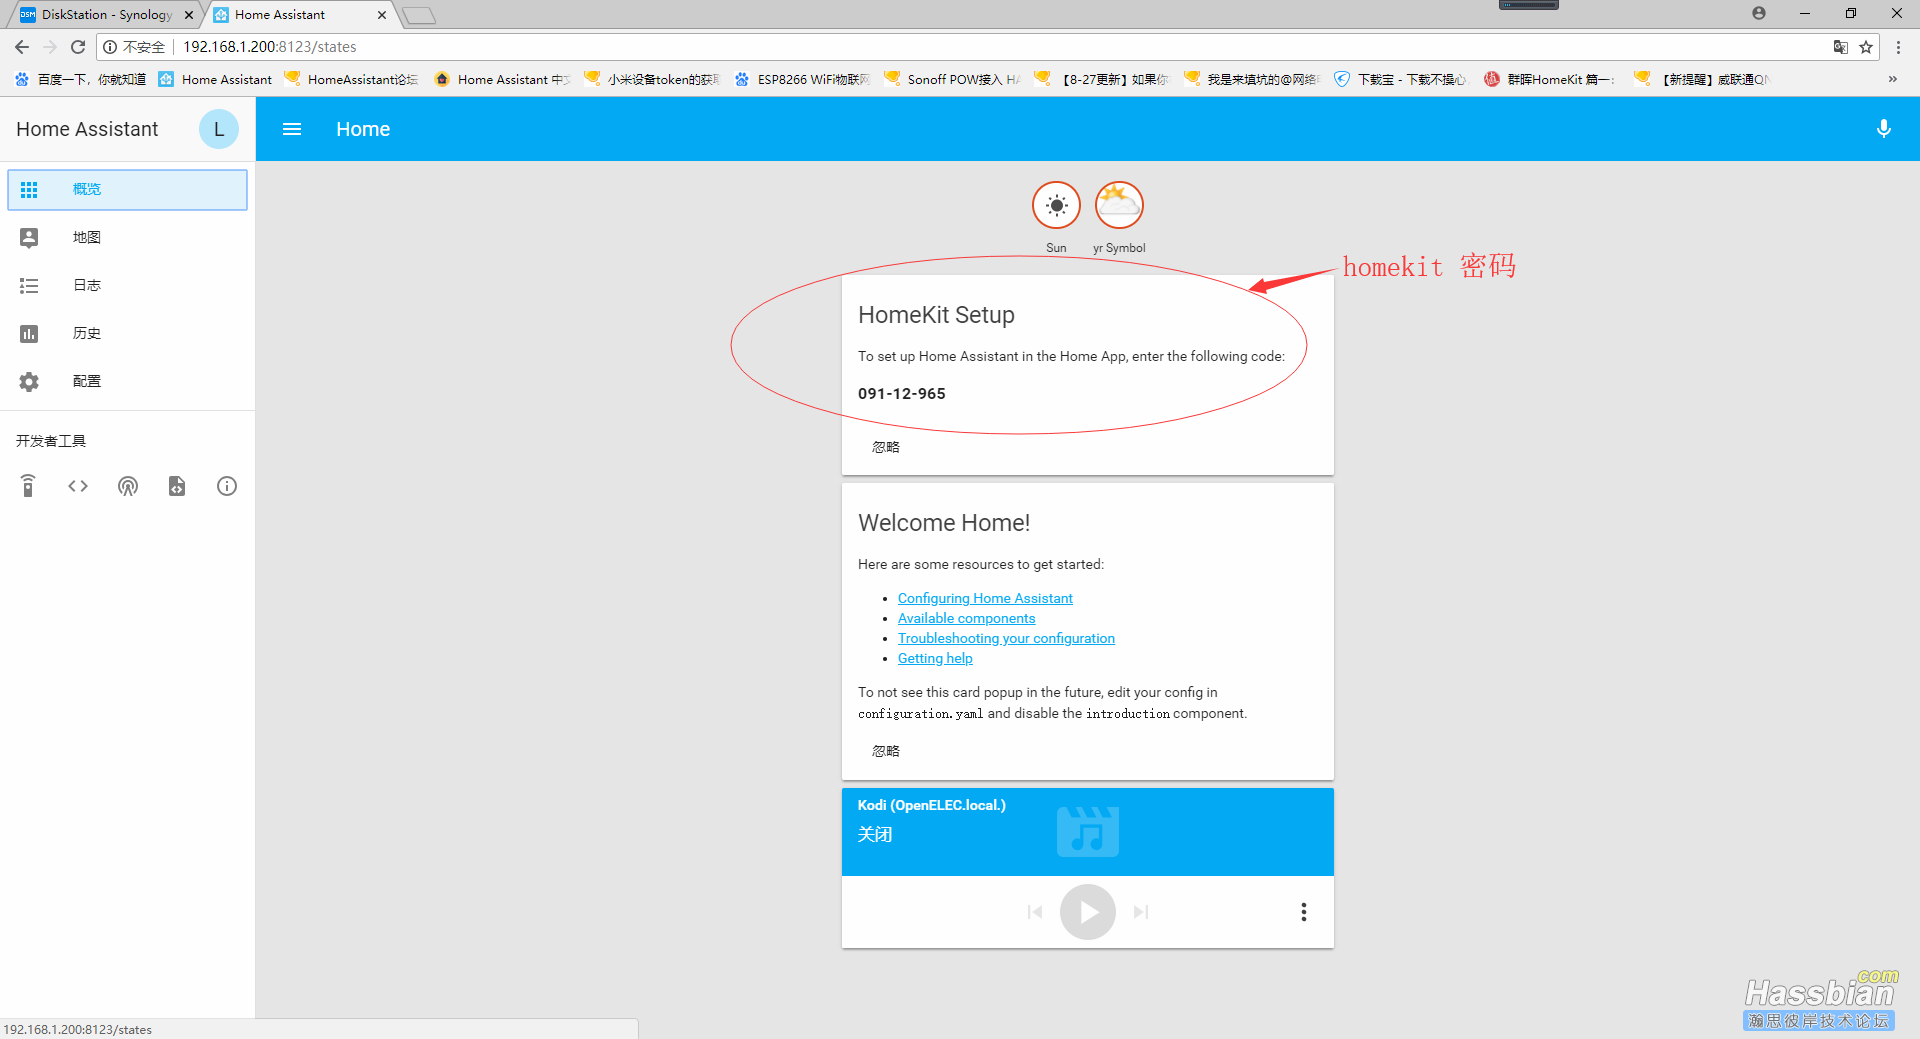This screenshot has width=1920, height=1039.
Task: Open Home Assistant bookmark in bookmarks bar
Action: [x=215, y=79]
